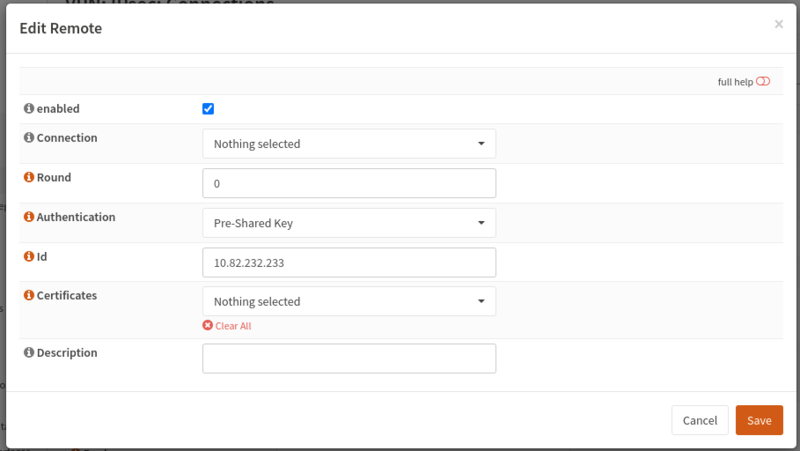Image resolution: width=800 pixels, height=451 pixels.
Task: Show help for the Certificates field
Action: click(x=29, y=296)
